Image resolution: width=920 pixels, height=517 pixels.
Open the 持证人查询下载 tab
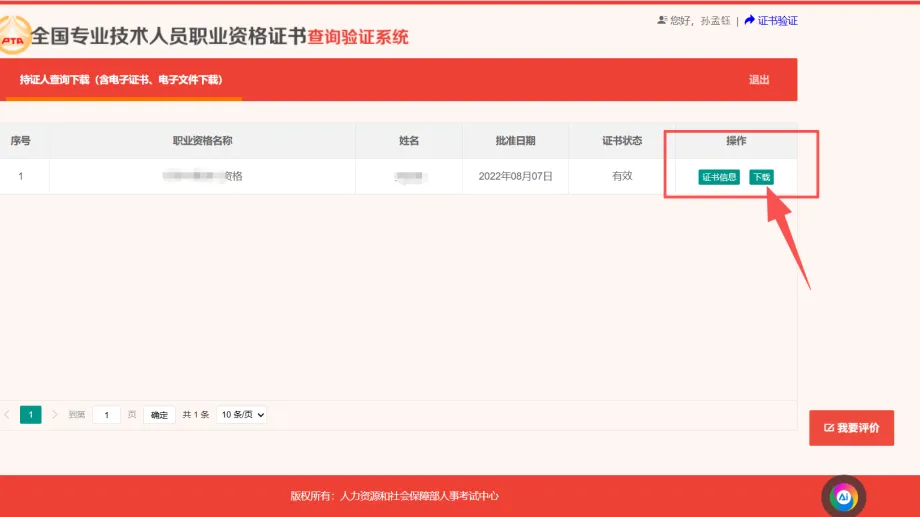point(121,80)
